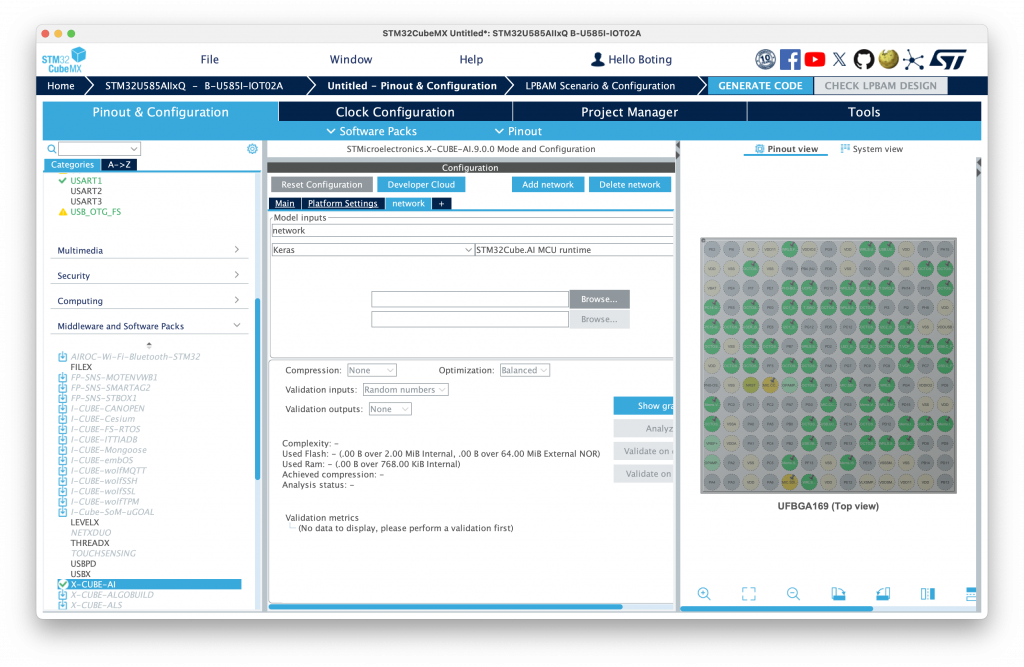This screenshot has height=667, width=1024.
Task: Select the Platform Settings tab
Action: pyautogui.click(x=343, y=204)
